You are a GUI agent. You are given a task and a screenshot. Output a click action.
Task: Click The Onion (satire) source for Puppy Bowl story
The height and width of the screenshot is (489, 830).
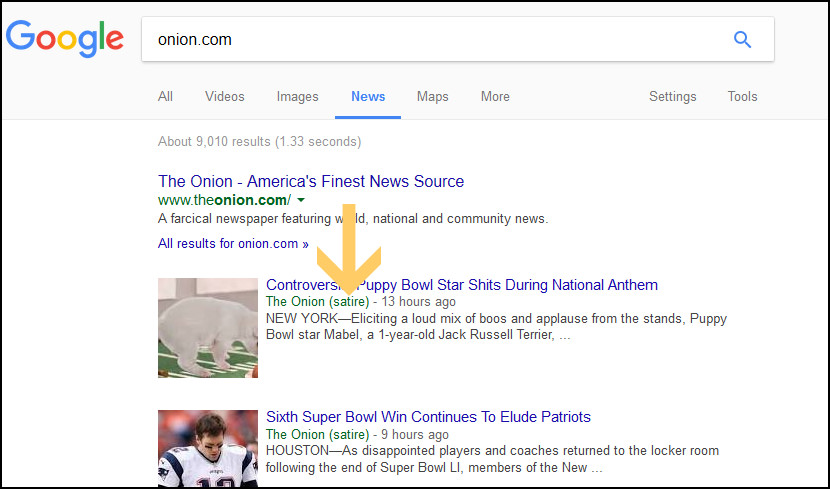tap(317, 302)
